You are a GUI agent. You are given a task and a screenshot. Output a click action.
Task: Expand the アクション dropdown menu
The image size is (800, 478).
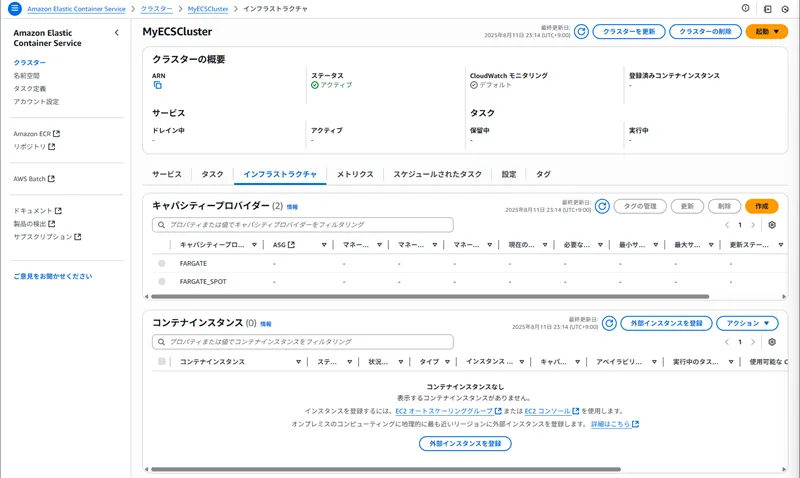tap(746, 323)
